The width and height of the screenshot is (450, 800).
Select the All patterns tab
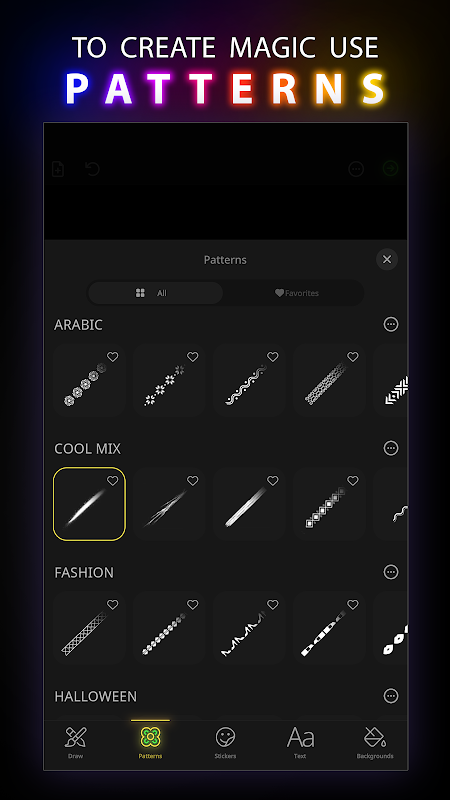(156, 293)
